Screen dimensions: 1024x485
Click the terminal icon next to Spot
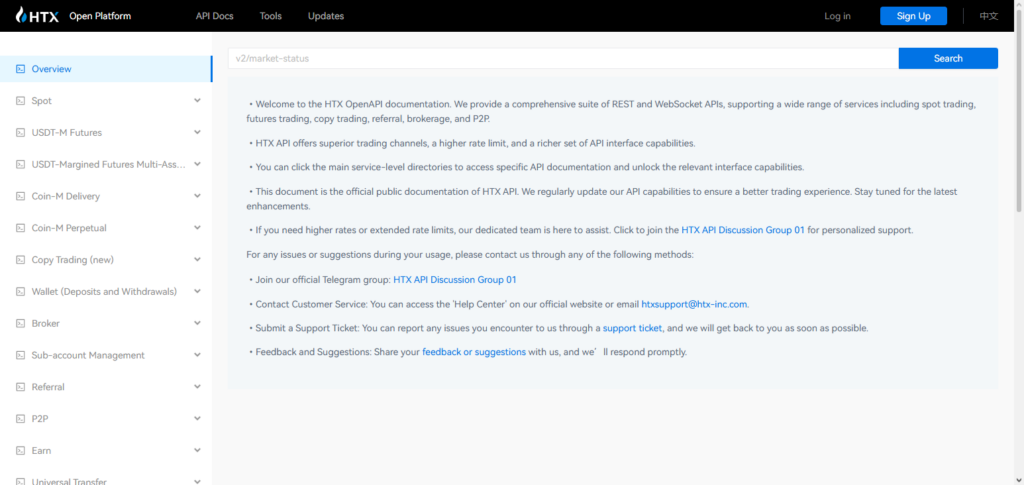tap(20, 101)
